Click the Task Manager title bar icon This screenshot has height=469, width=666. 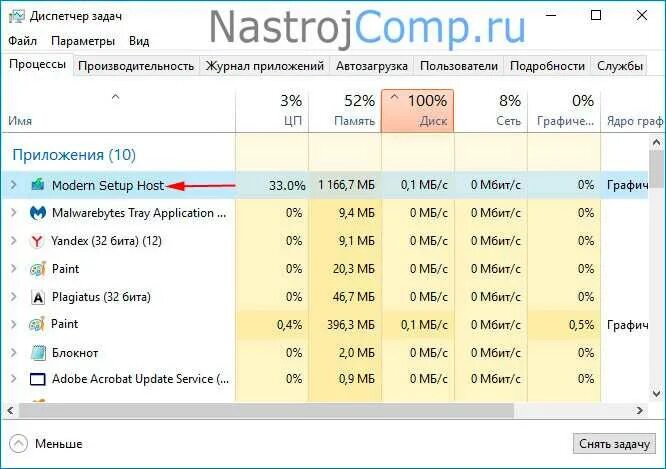[x=16, y=16]
